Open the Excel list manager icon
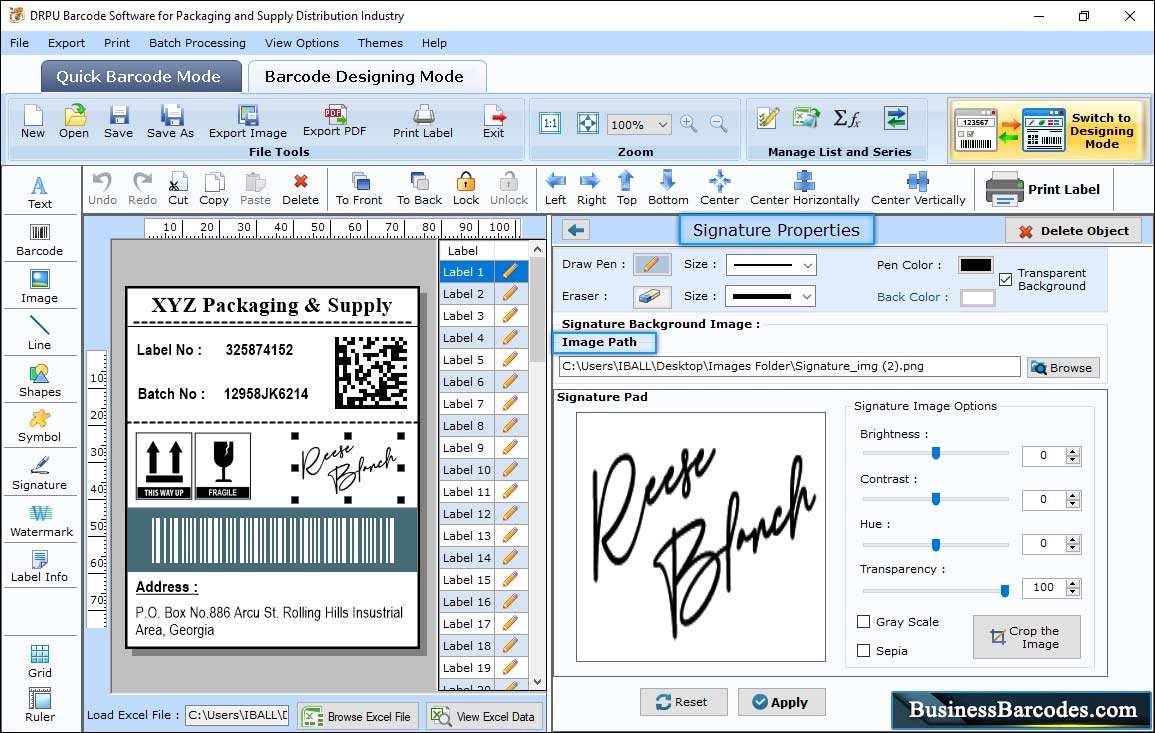Viewport: 1155px width, 733px height. (x=807, y=118)
